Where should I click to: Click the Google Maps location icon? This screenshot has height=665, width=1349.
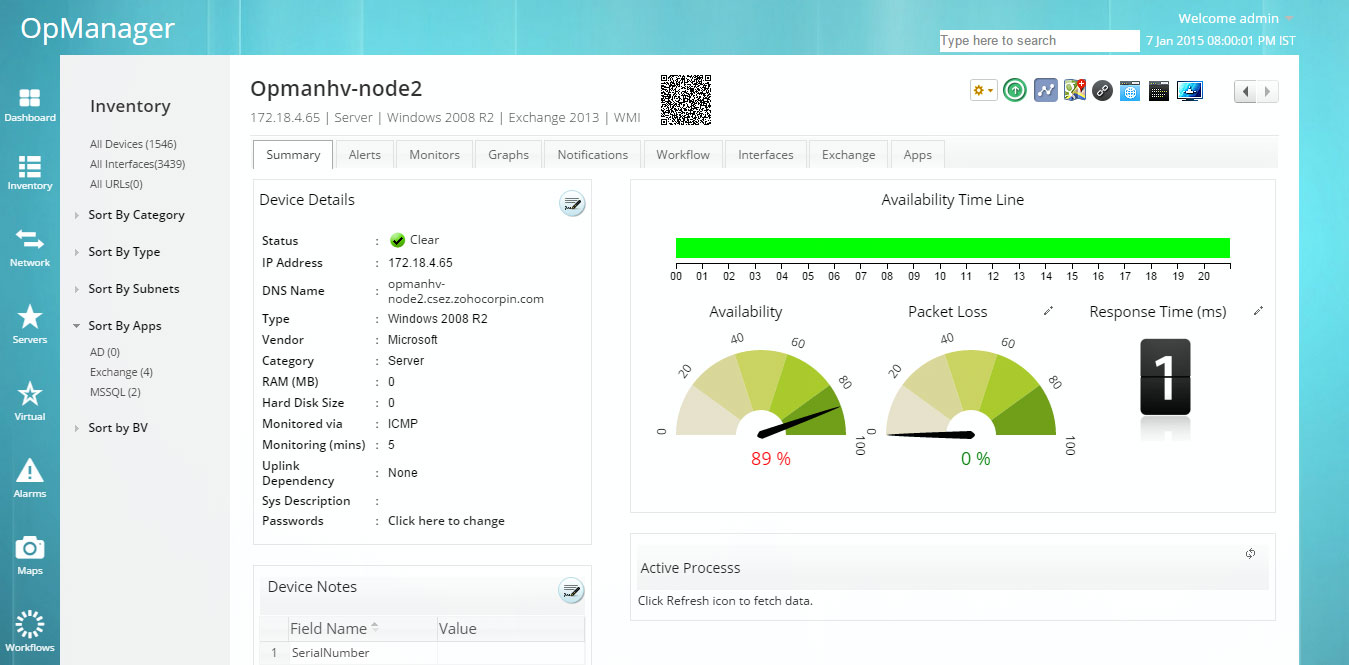[x=1073, y=90]
